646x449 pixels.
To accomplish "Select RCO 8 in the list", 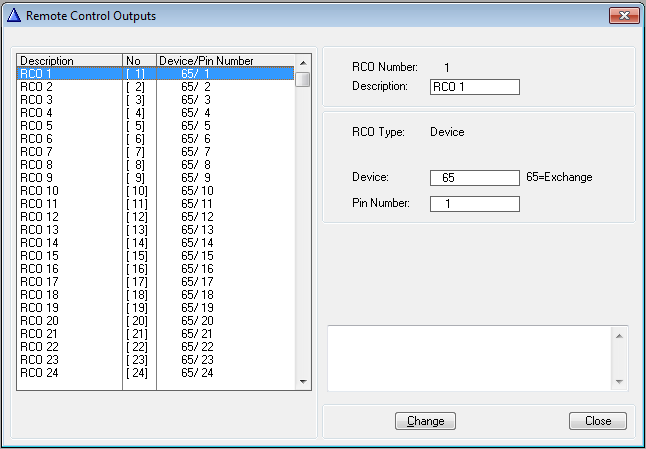I will pyautogui.click(x=156, y=165).
